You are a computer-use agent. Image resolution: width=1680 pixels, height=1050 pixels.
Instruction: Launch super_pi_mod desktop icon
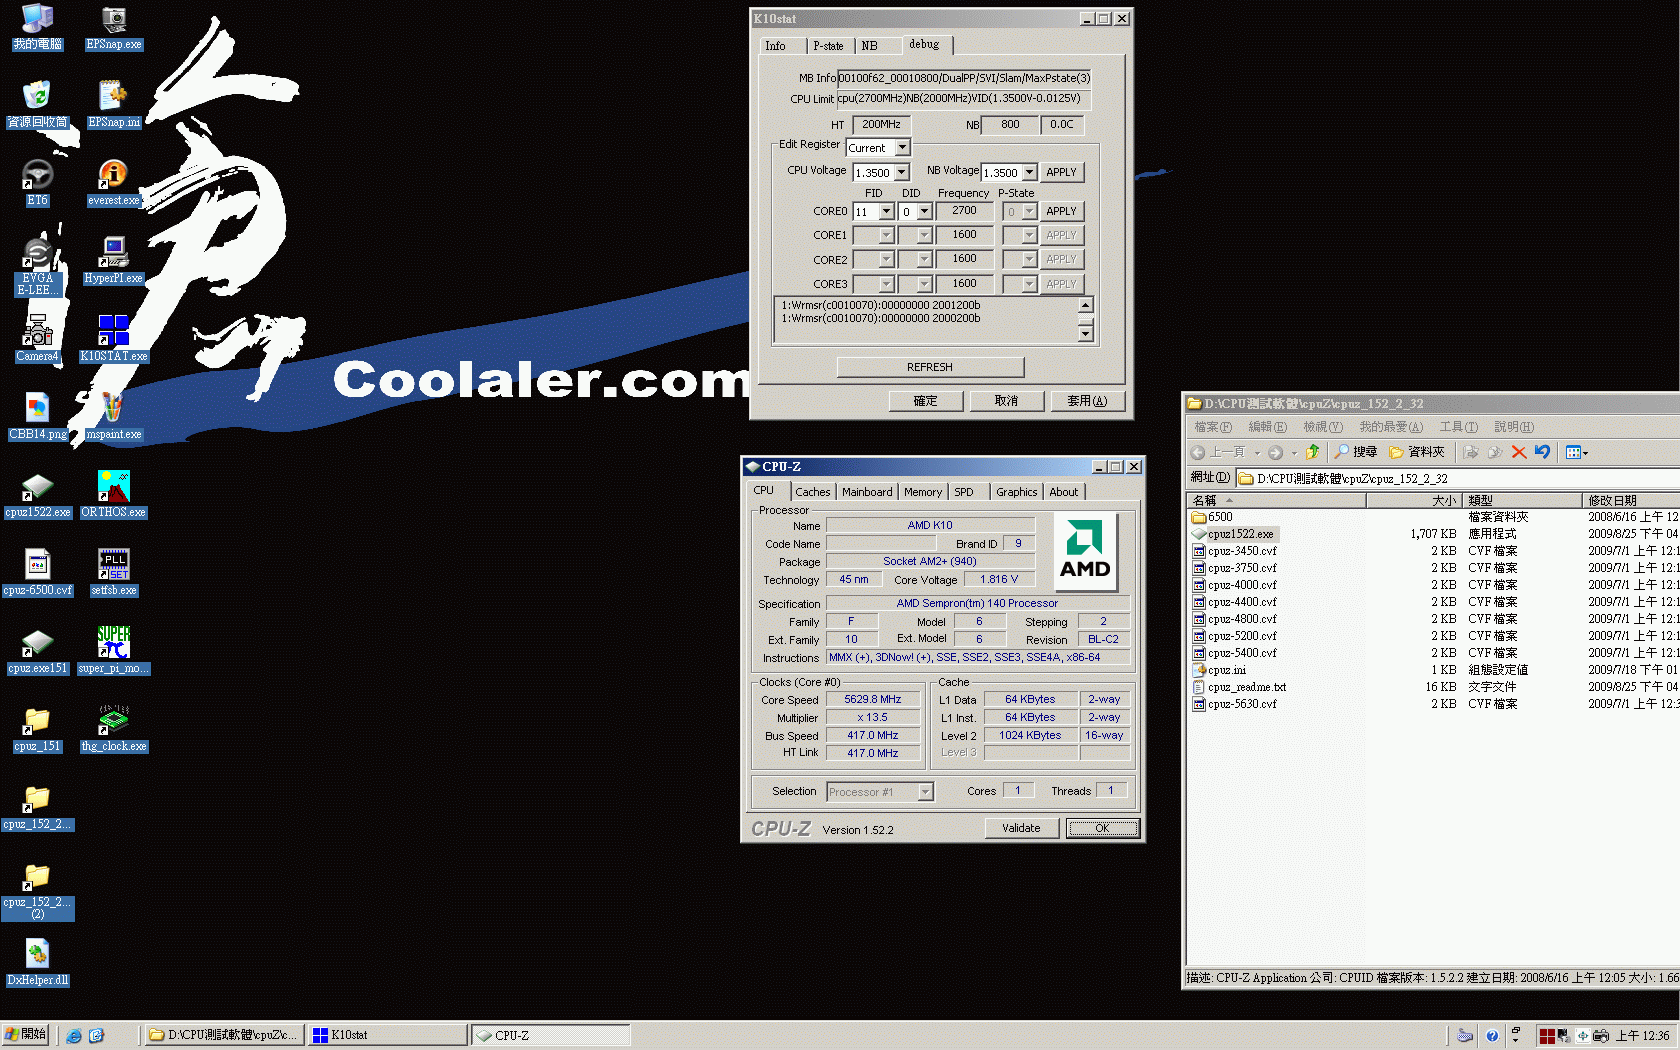tap(114, 651)
